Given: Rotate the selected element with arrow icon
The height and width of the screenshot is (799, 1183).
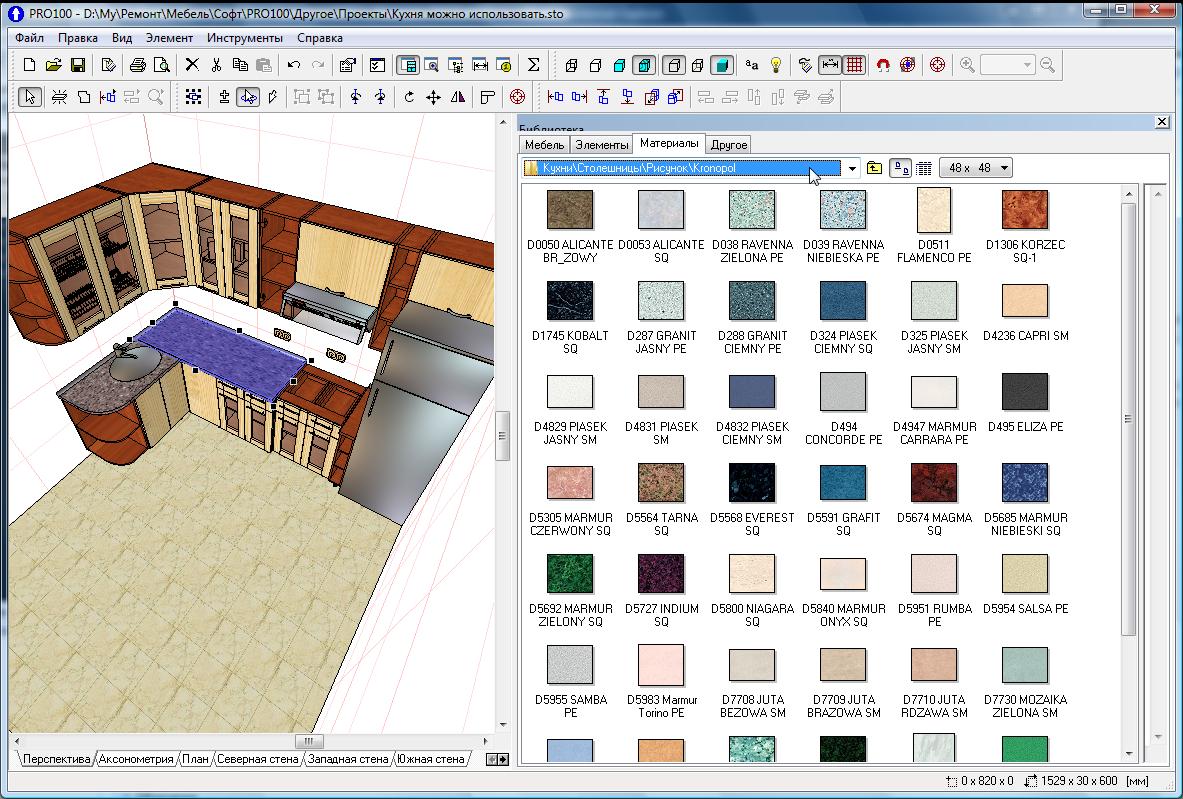Looking at the screenshot, I should click(x=409, y=97).
